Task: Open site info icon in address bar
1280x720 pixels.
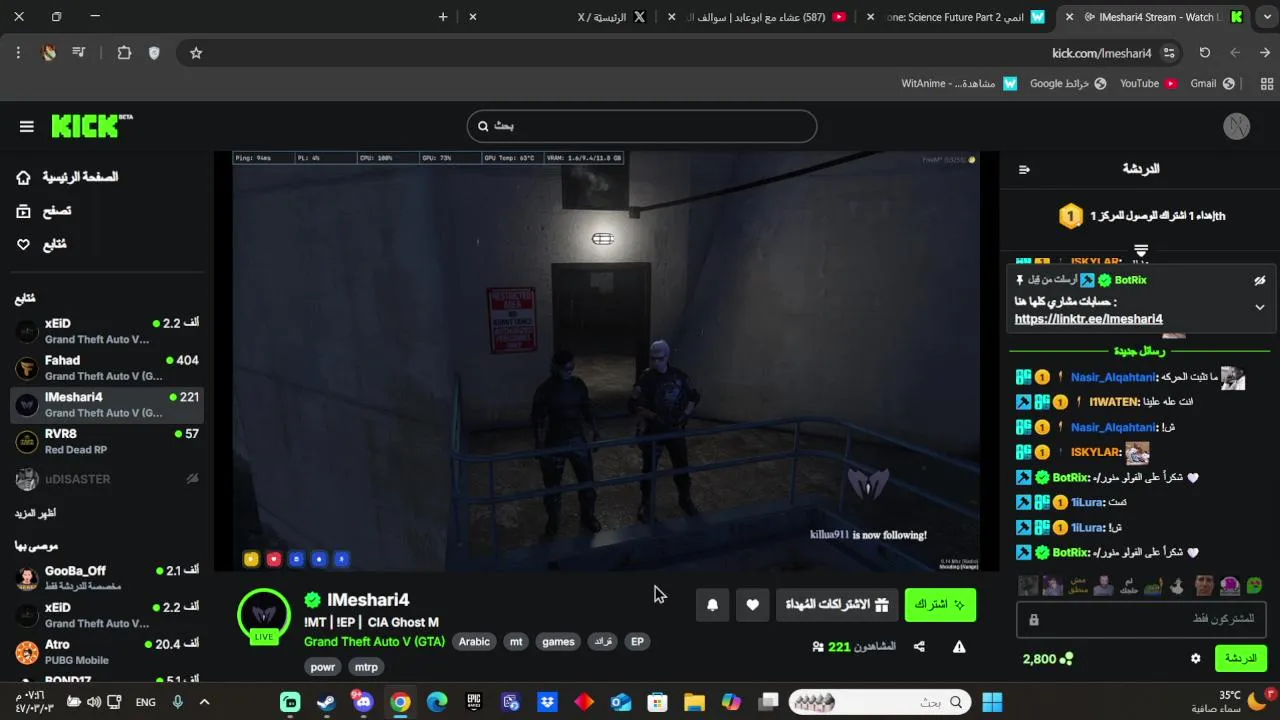Action: click(1169, 53)
